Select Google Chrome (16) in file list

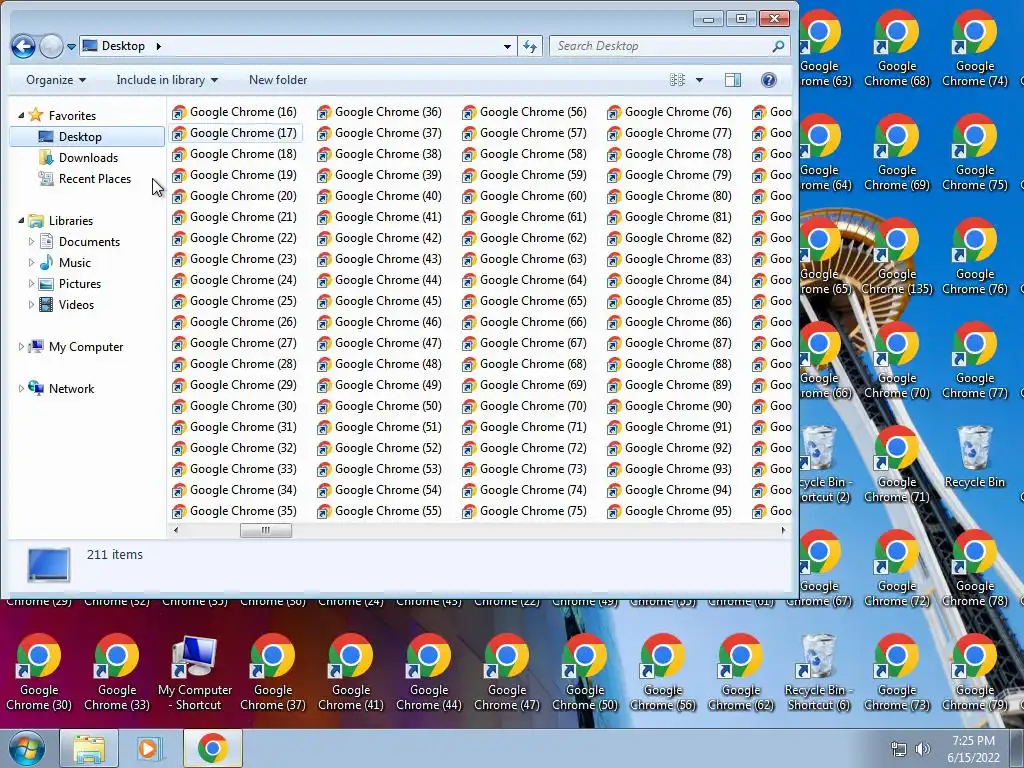pyautogui.click(x=234, y=112)
